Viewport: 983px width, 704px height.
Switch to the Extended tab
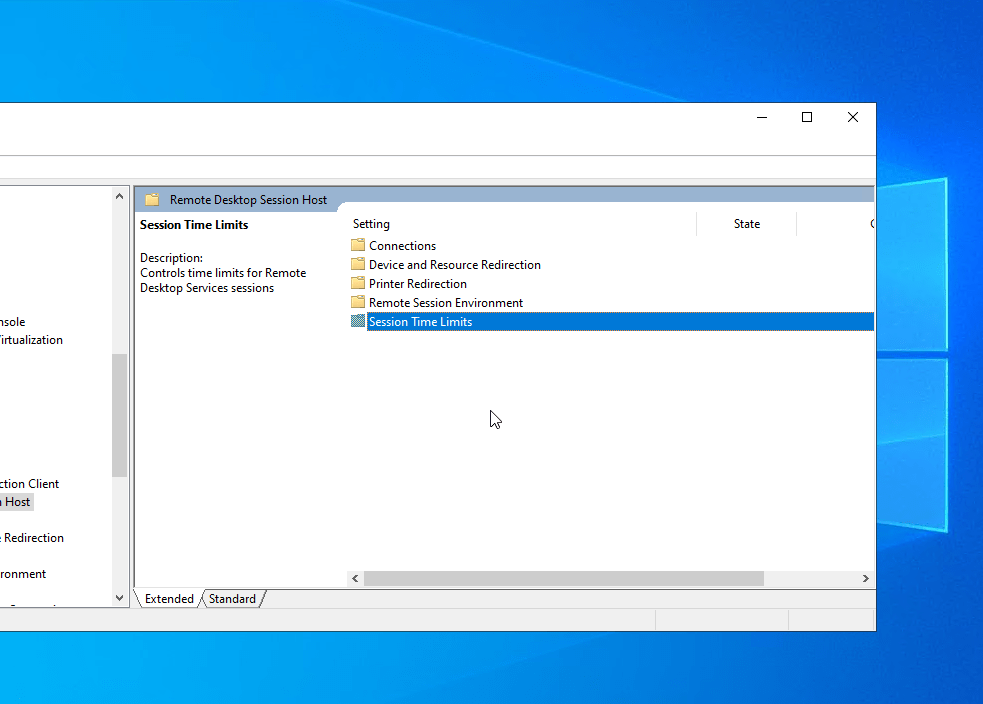(169, 599)
